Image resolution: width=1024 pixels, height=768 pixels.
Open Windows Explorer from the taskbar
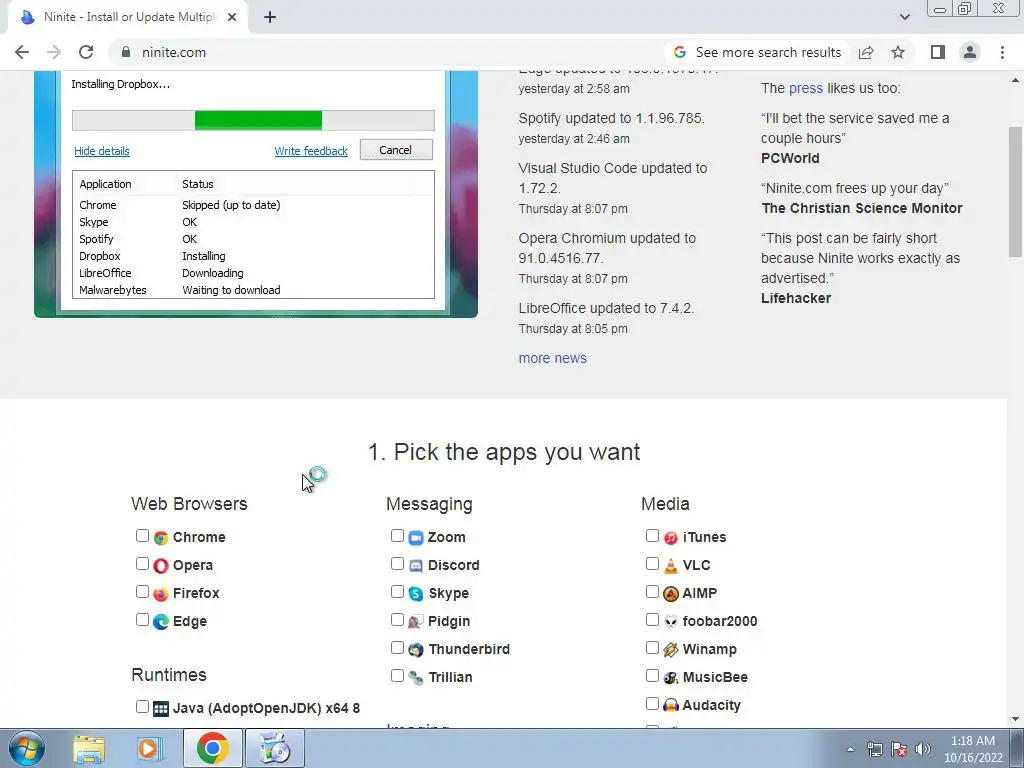coord(89,748)
